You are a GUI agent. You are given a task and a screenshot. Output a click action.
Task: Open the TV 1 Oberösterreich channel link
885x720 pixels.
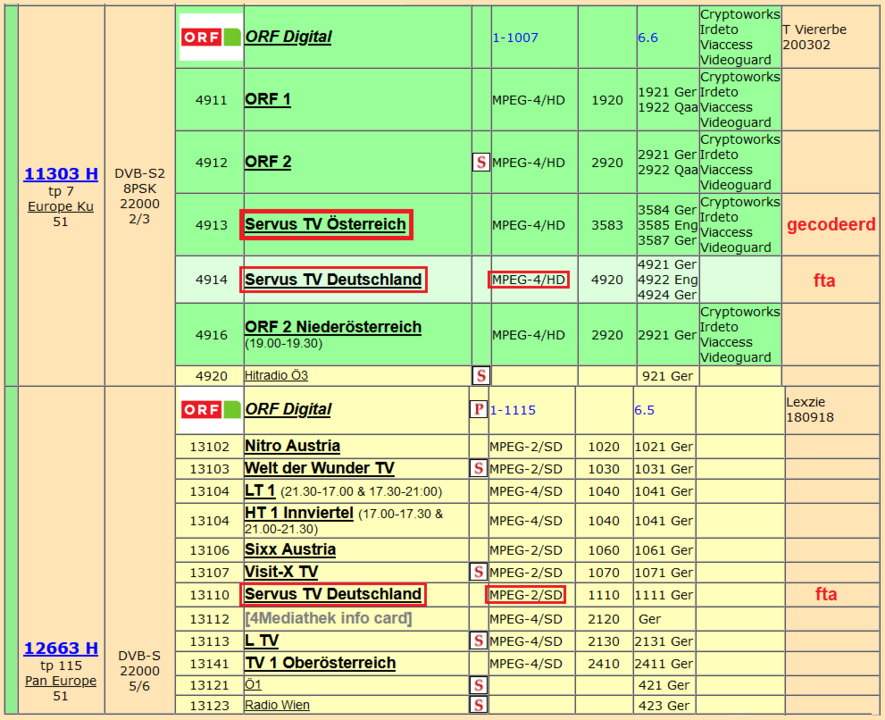click(320, 663)
